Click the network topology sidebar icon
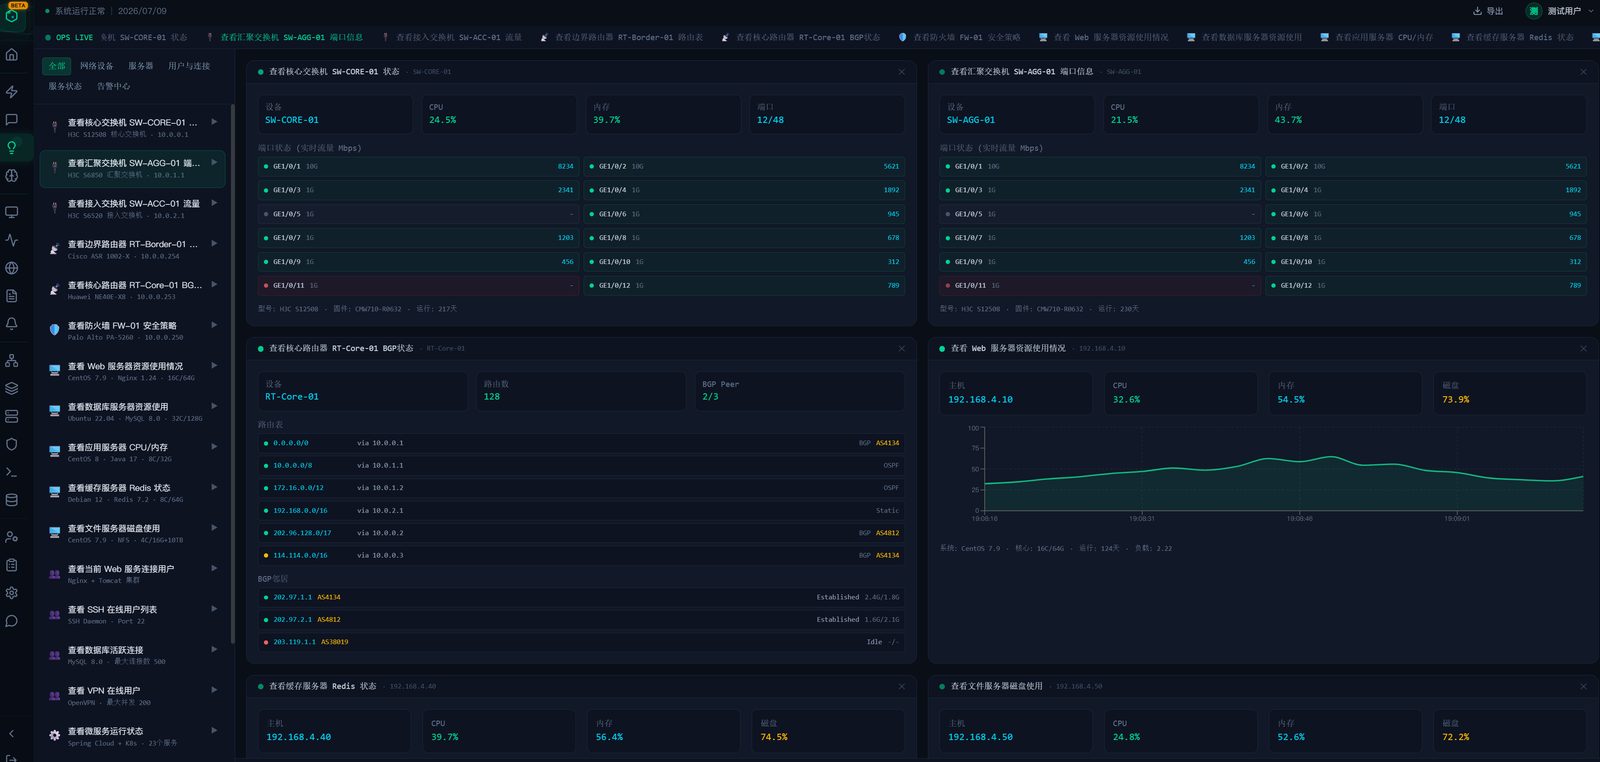Screen dimensions: 1600x762 (x=12, y=360)
